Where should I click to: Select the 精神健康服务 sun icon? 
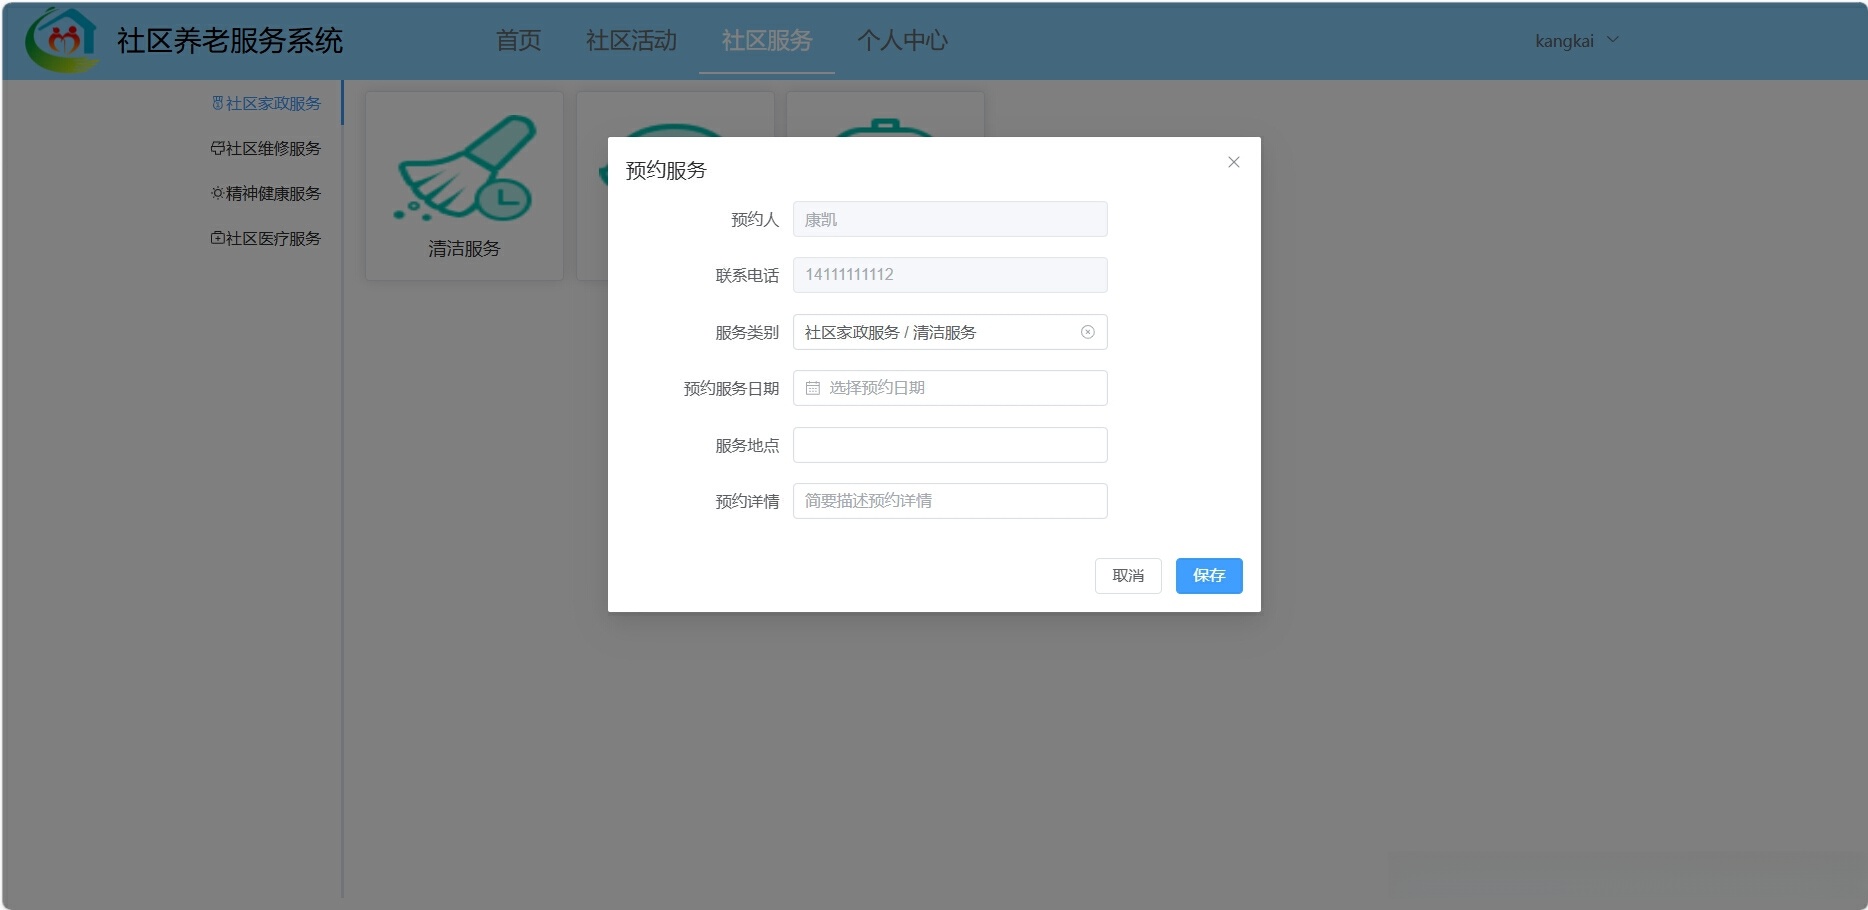[218, 193]
